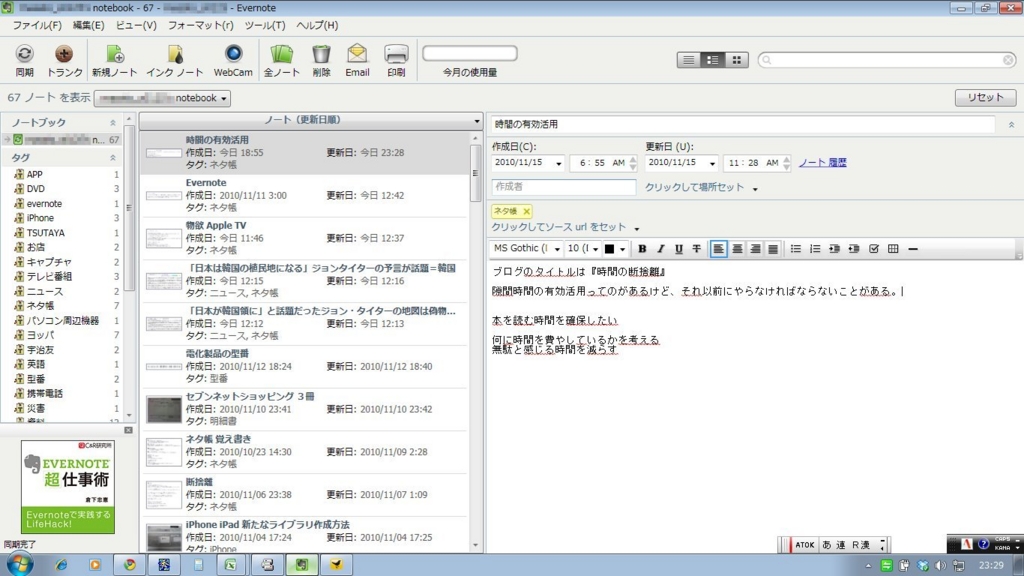The width and height of the screenshot is (1024, 576).
Task: Collapse the ノートブック section
Action: (x=112, y=123)
